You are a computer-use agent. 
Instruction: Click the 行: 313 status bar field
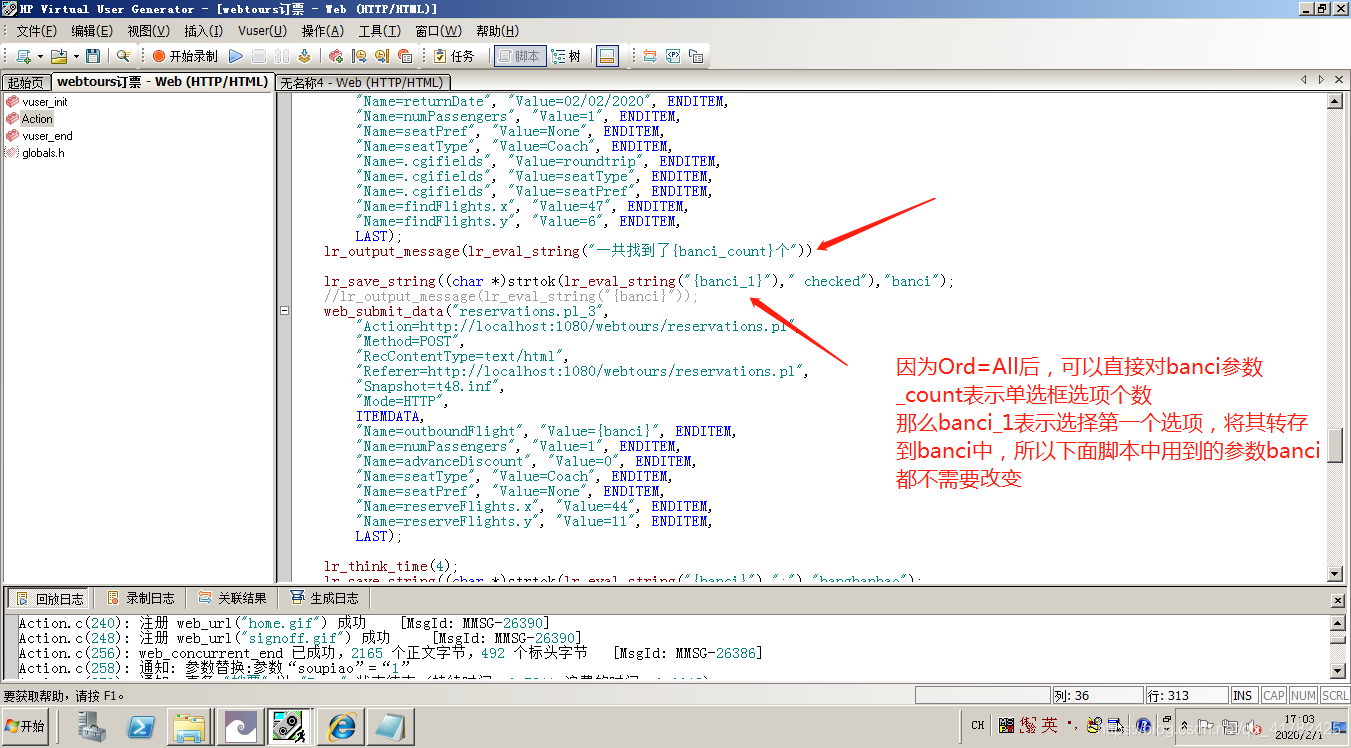(x=1186, y=695)
